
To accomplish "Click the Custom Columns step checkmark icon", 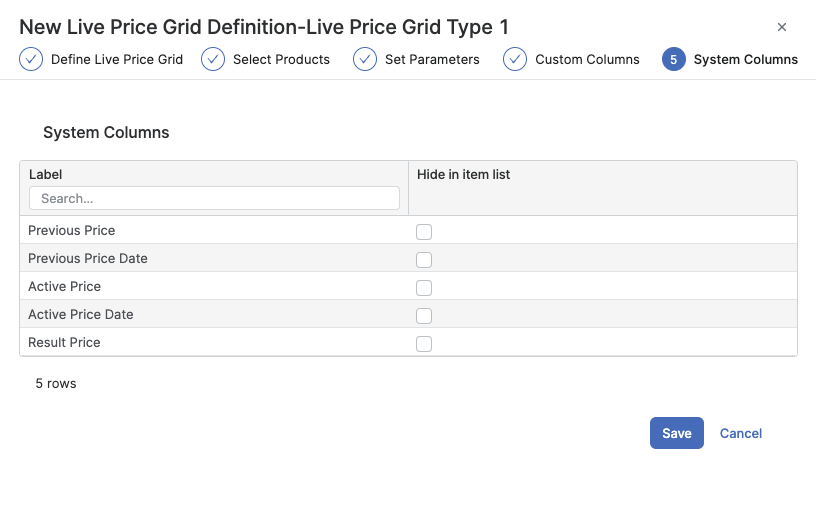I will 515,59.
